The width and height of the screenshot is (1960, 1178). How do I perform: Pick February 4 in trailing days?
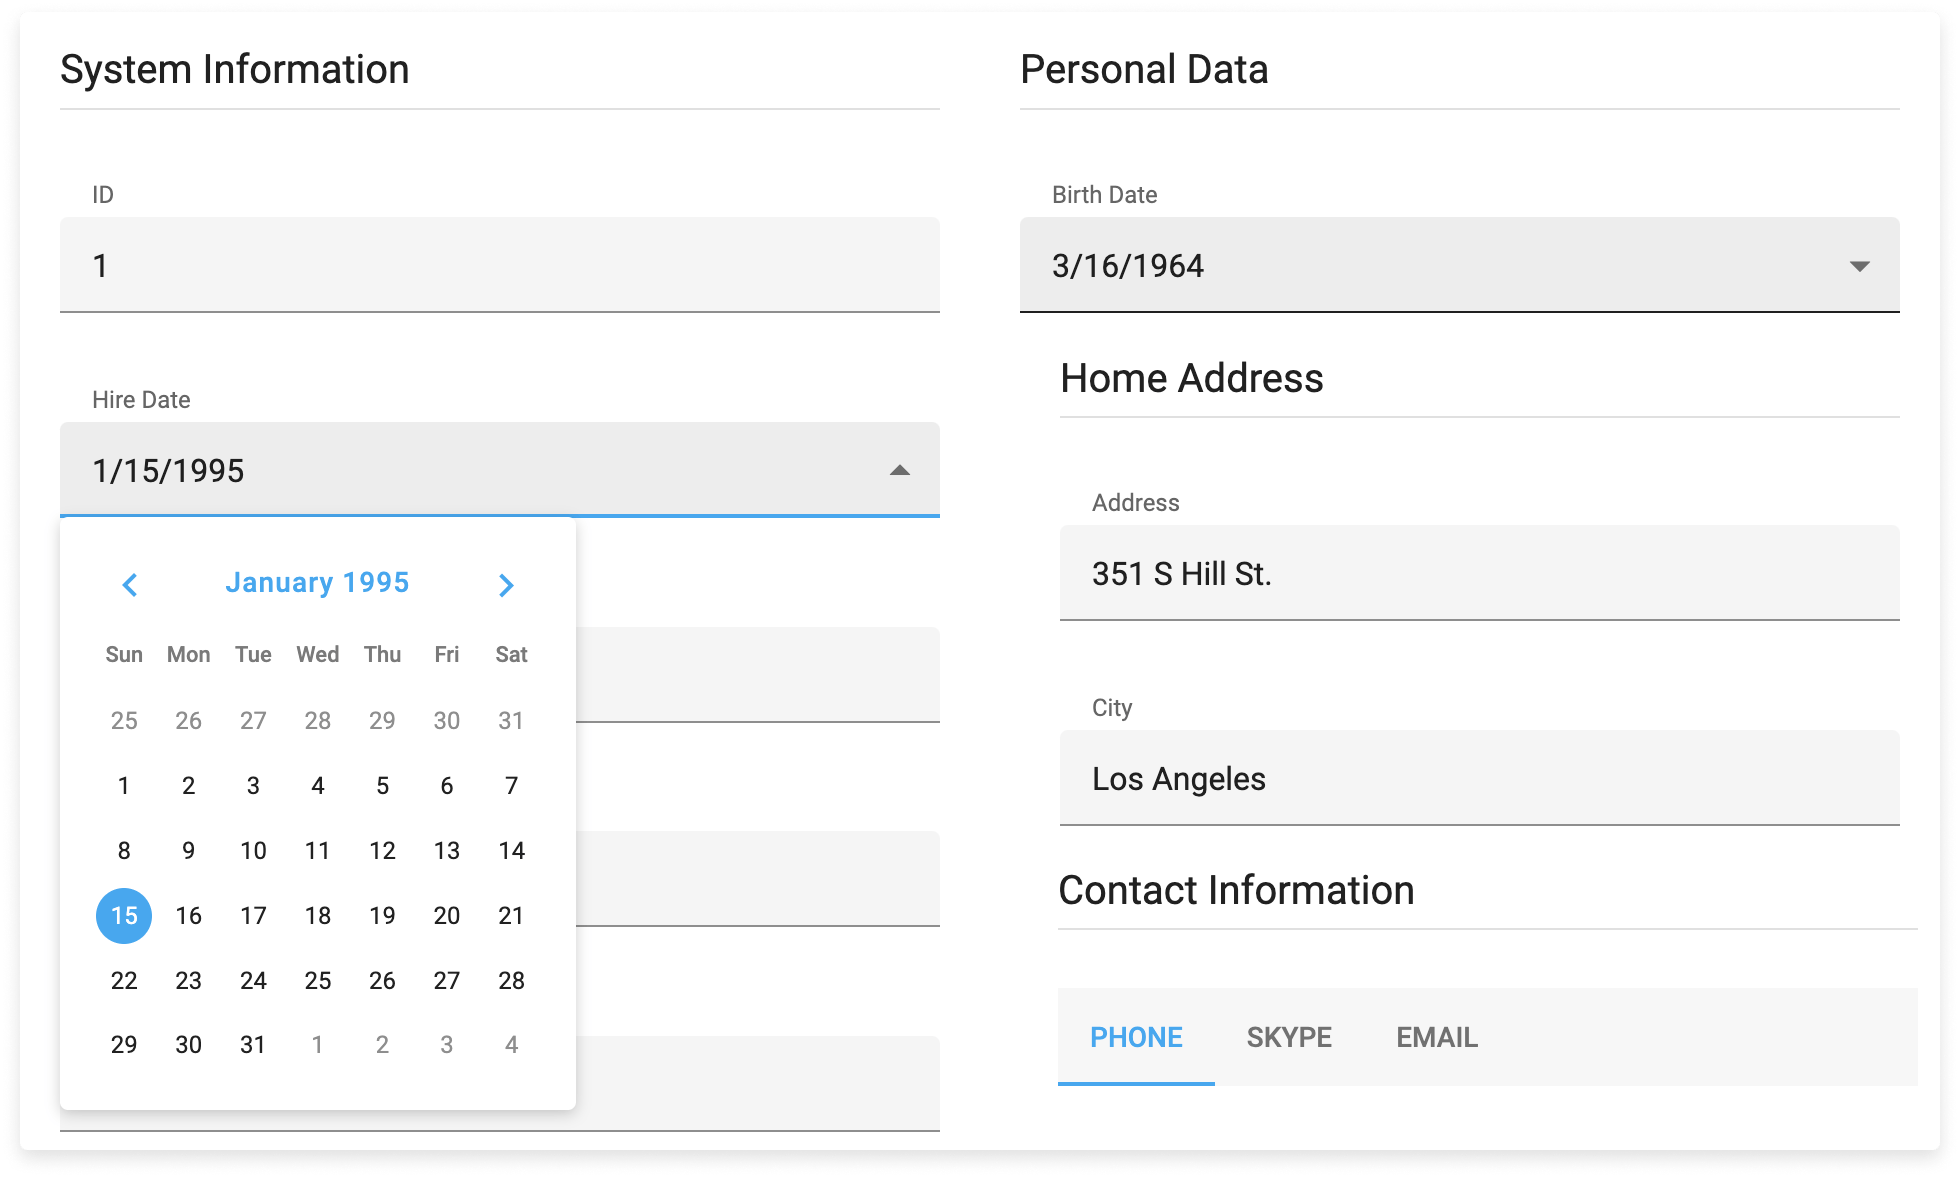(511, 1045)
